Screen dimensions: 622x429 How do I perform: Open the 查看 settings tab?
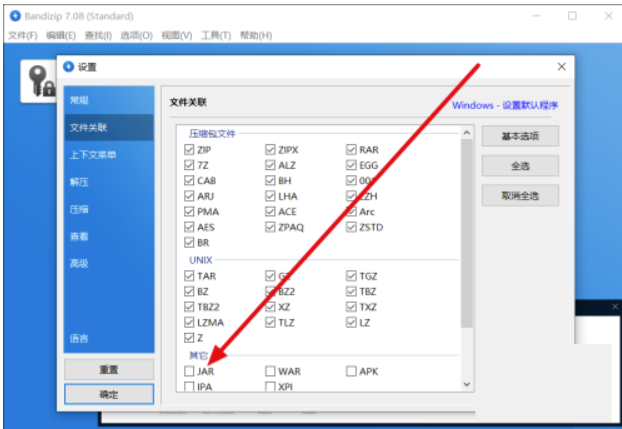(x=109, y=237)
